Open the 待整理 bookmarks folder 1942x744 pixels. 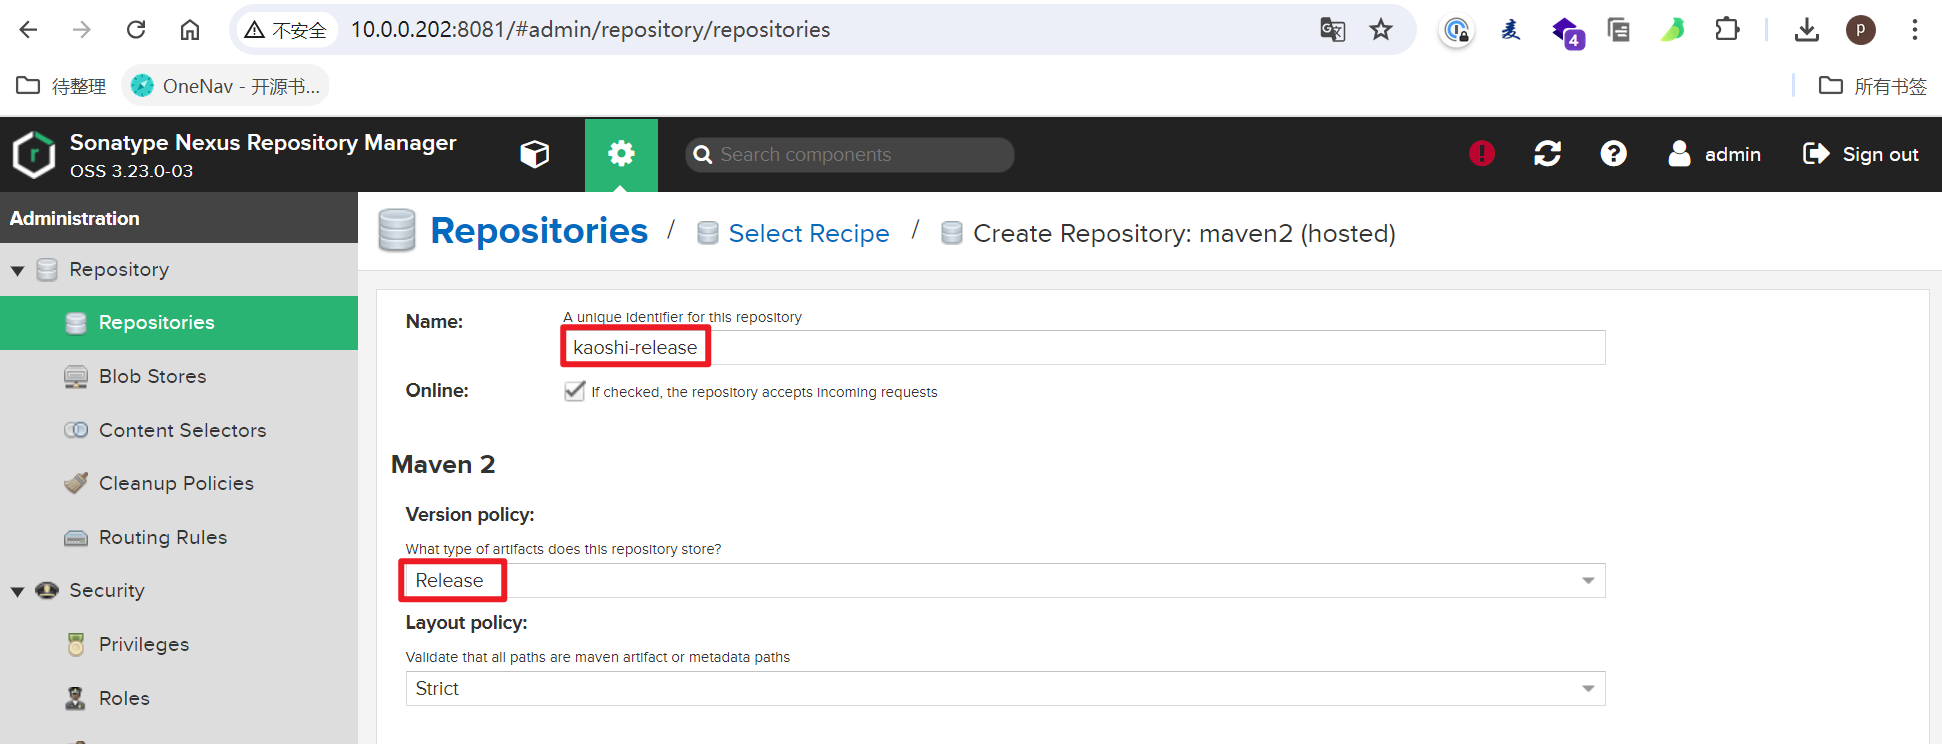pos(61,86)
